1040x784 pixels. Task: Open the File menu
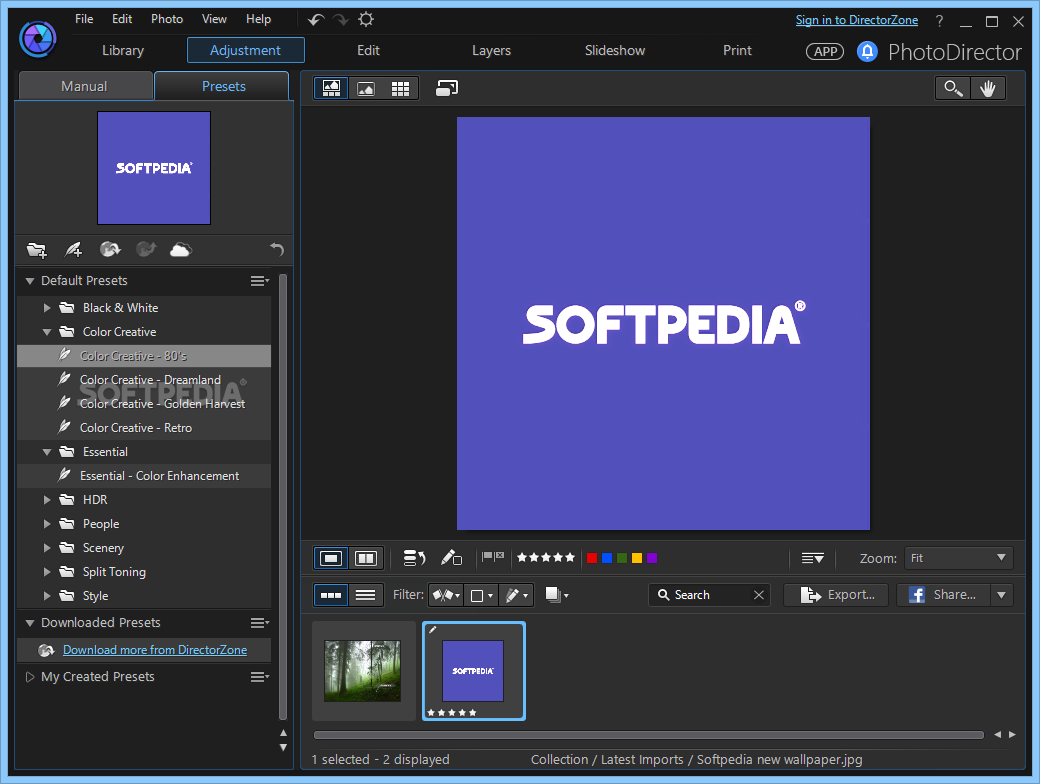click(x=84, y=19)
